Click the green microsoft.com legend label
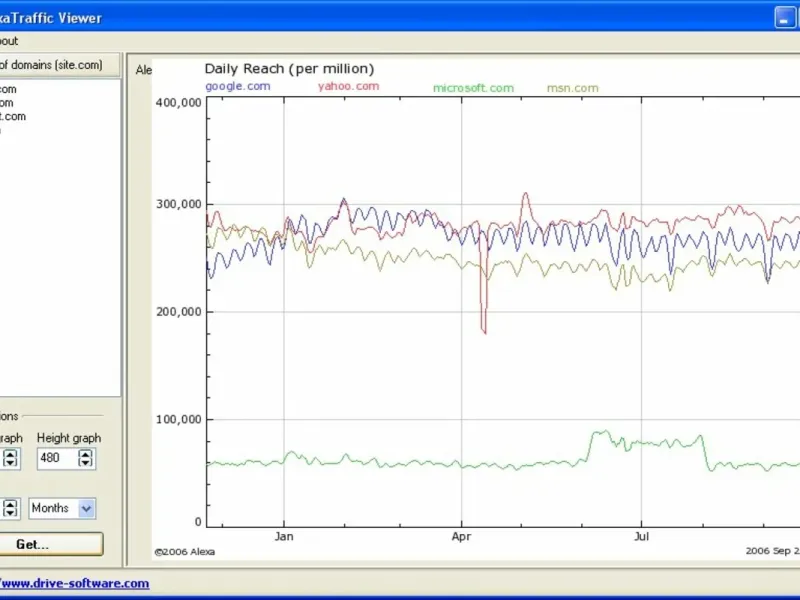This screenshot has height=600, width=800. tap(473, 88)
